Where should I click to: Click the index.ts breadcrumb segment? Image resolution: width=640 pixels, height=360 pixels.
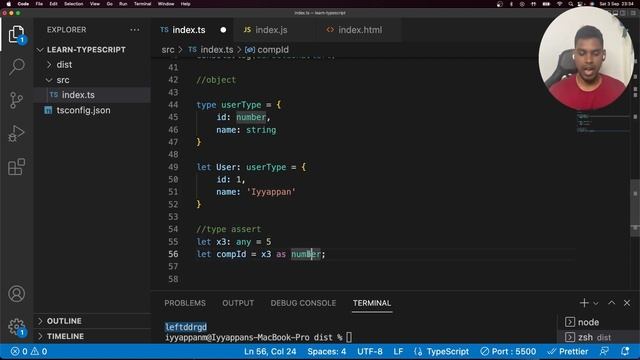tap(211, 50)
